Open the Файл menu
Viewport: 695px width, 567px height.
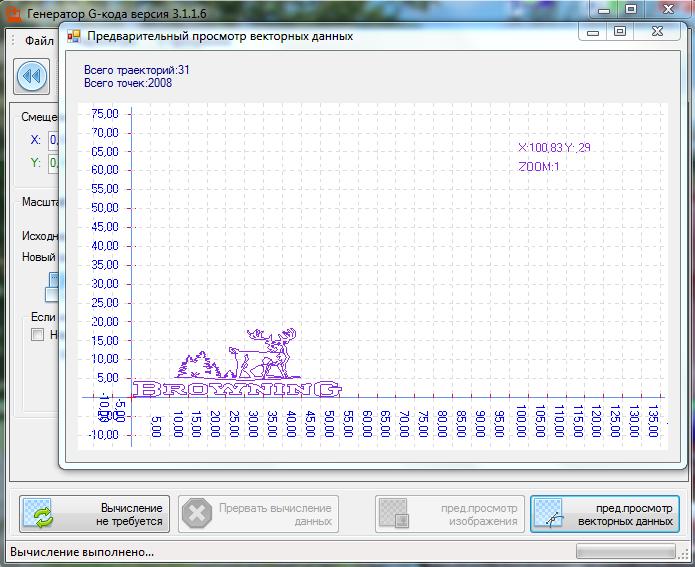click(x=39, y=41)
